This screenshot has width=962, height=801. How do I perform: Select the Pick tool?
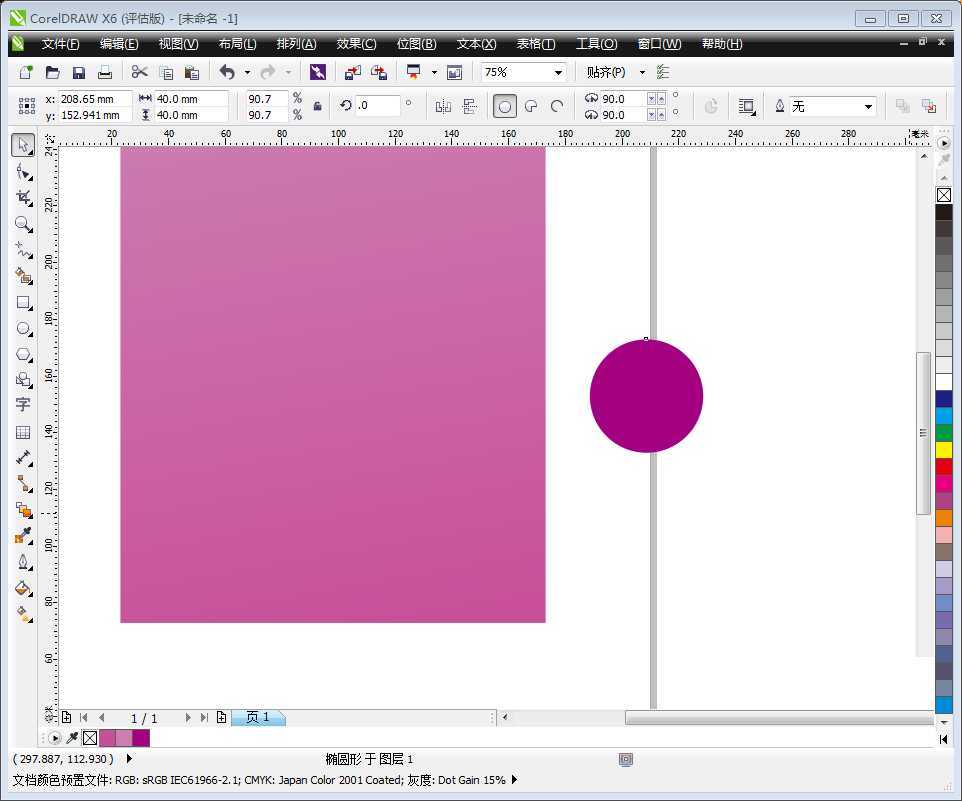pos(24,145)
